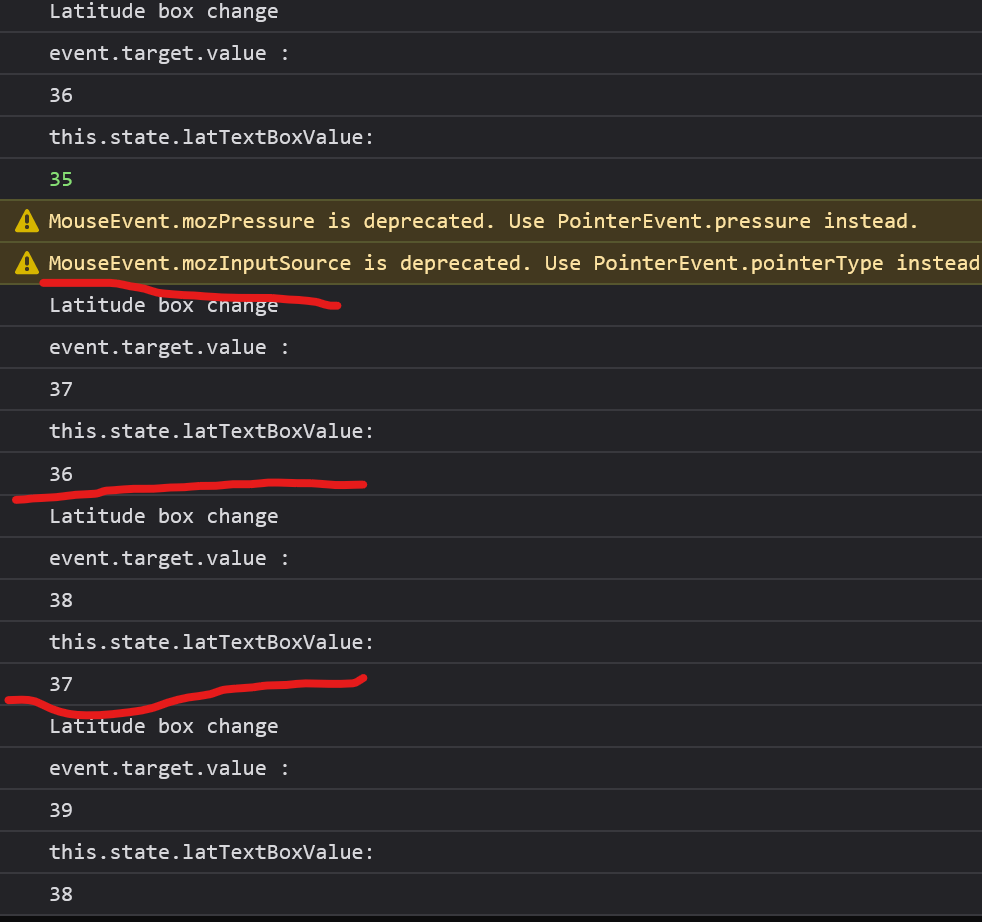
Task: Click the "event.target.value :" line directly above 36
Action: pos(169,53)
